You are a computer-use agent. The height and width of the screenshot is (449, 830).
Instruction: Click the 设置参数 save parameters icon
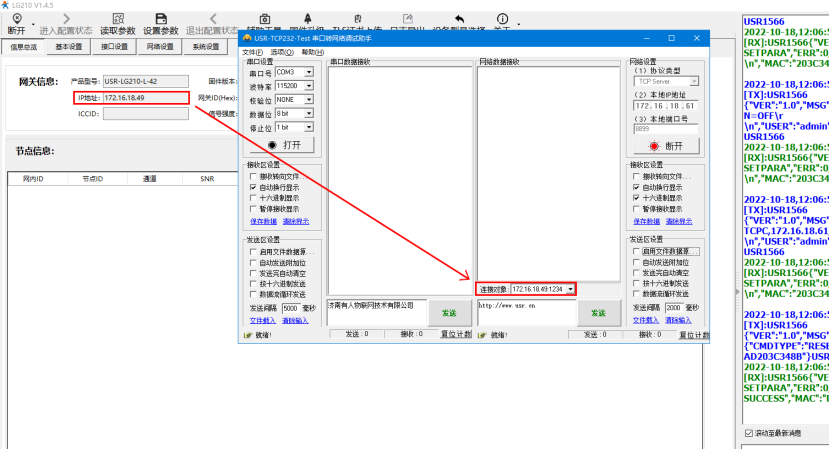tap(161, 19)
